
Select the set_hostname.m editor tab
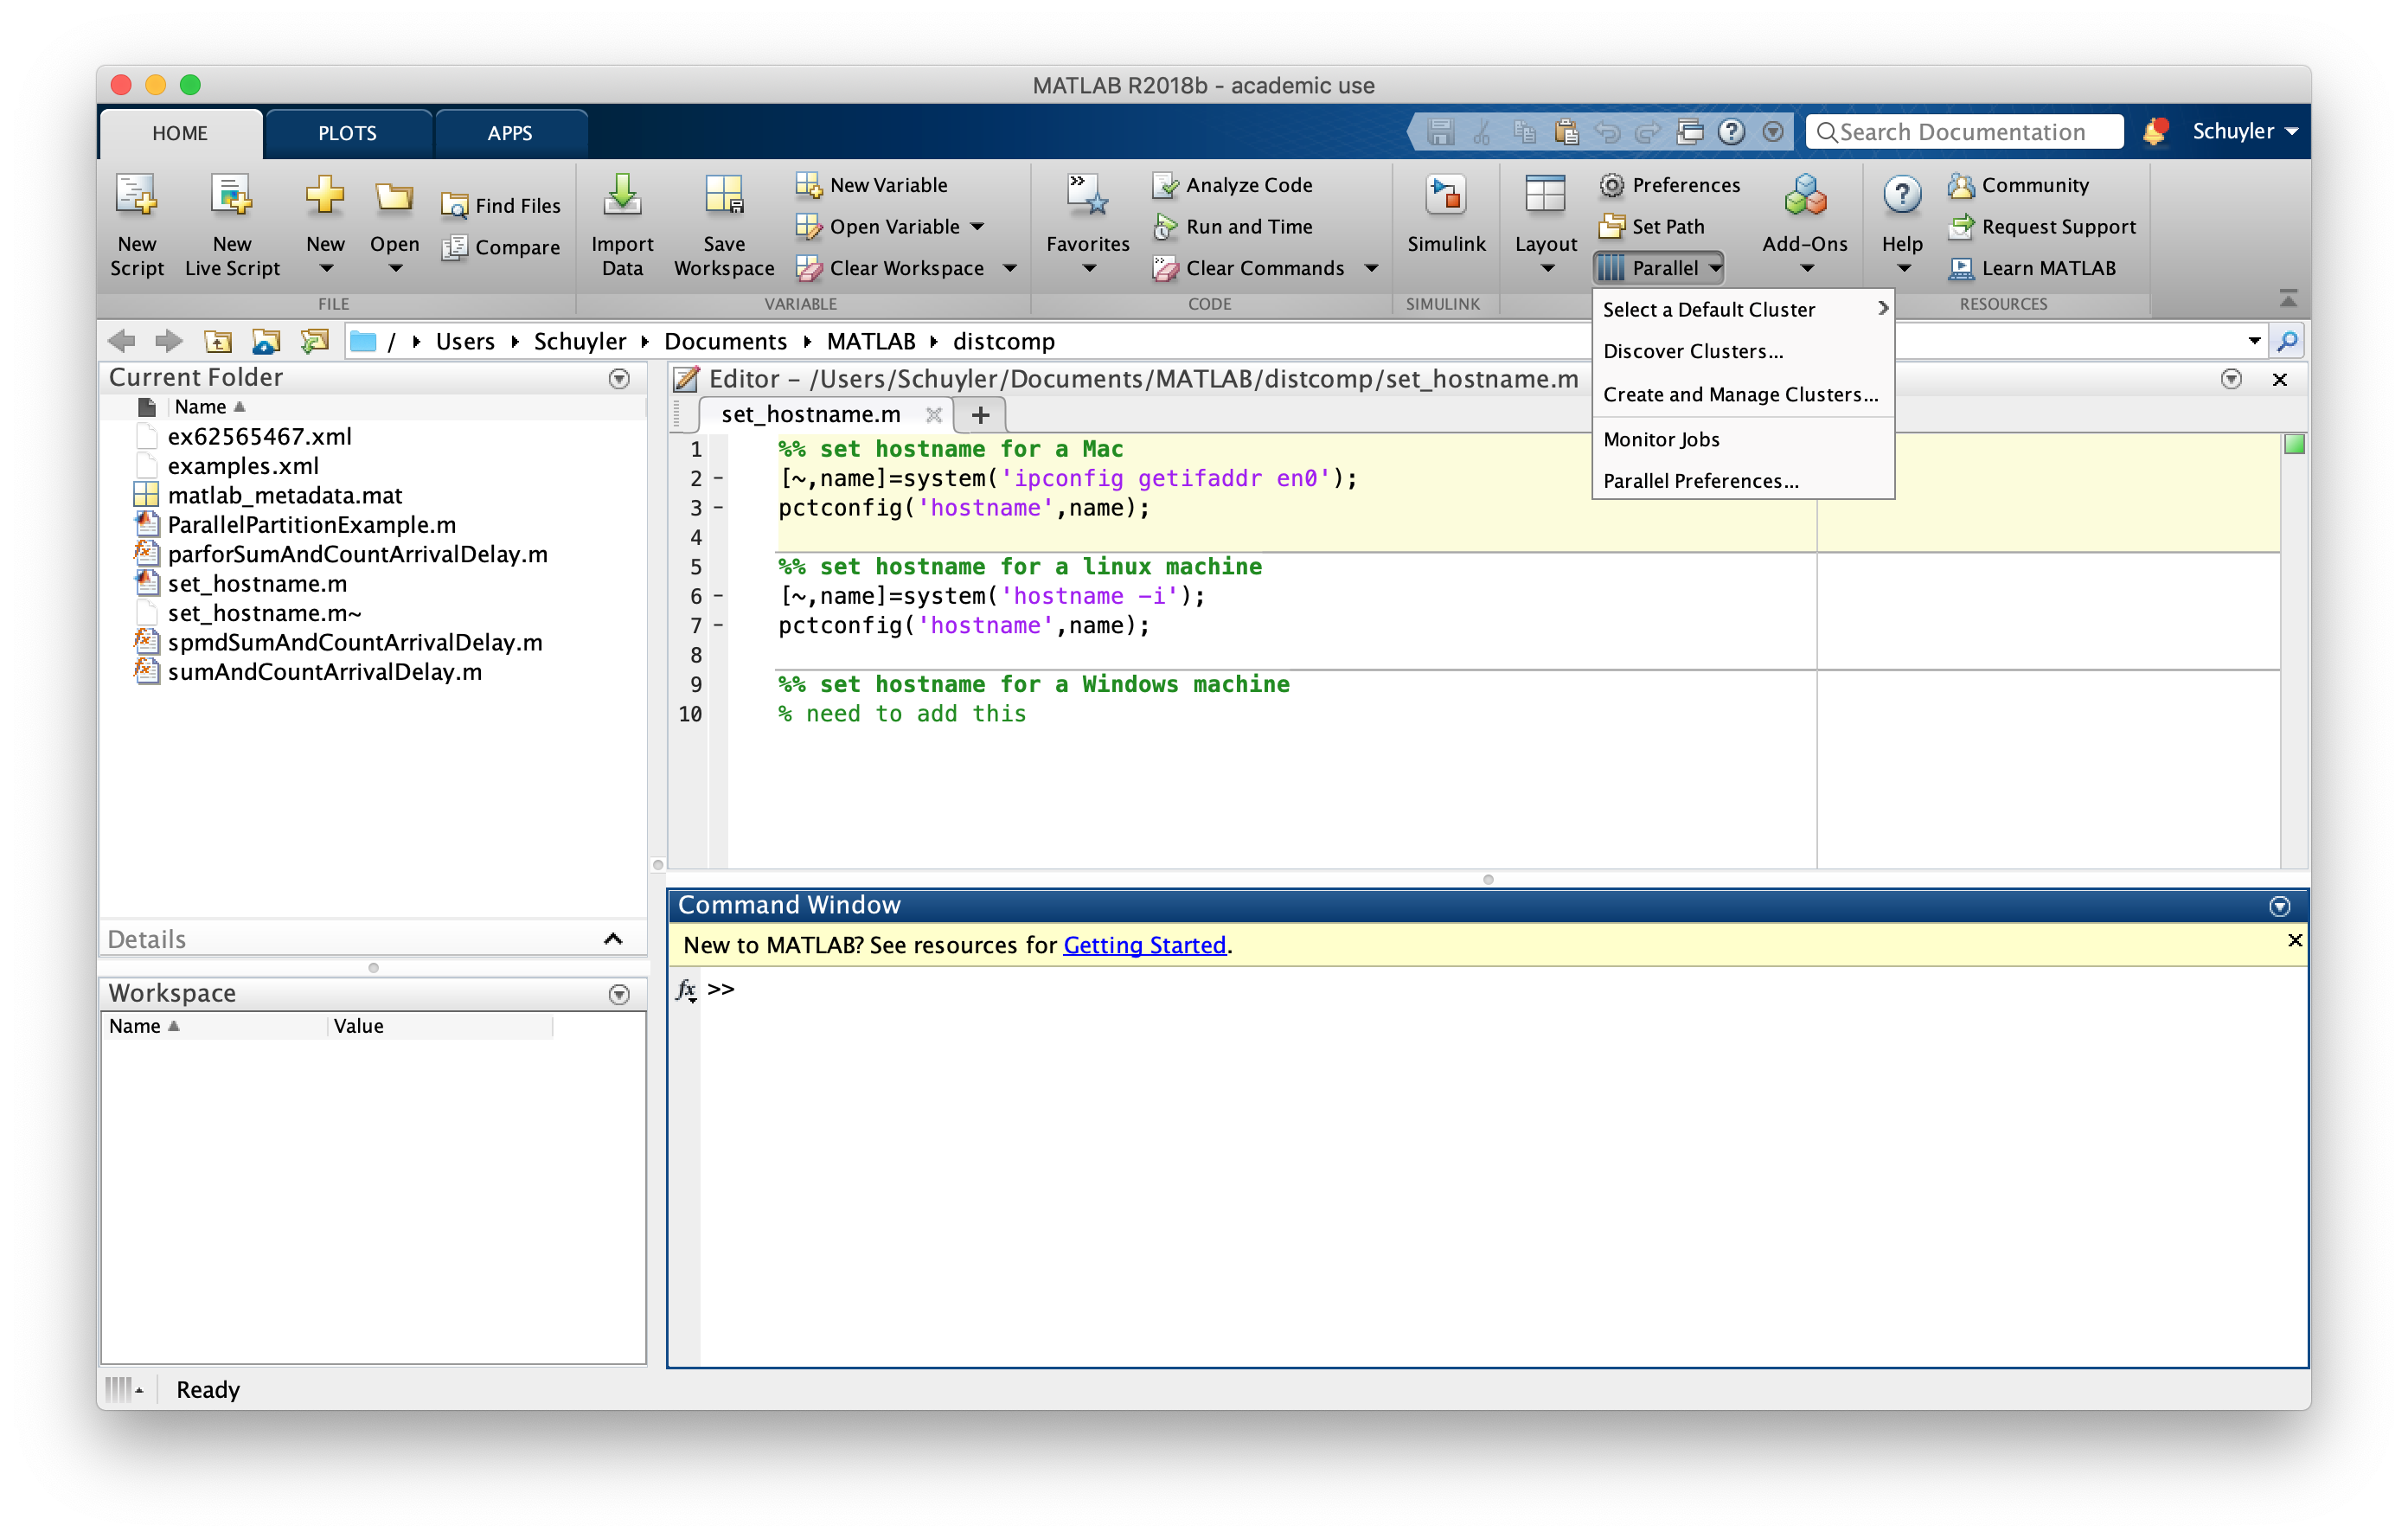pyautogui.click(x=810, y=414)
